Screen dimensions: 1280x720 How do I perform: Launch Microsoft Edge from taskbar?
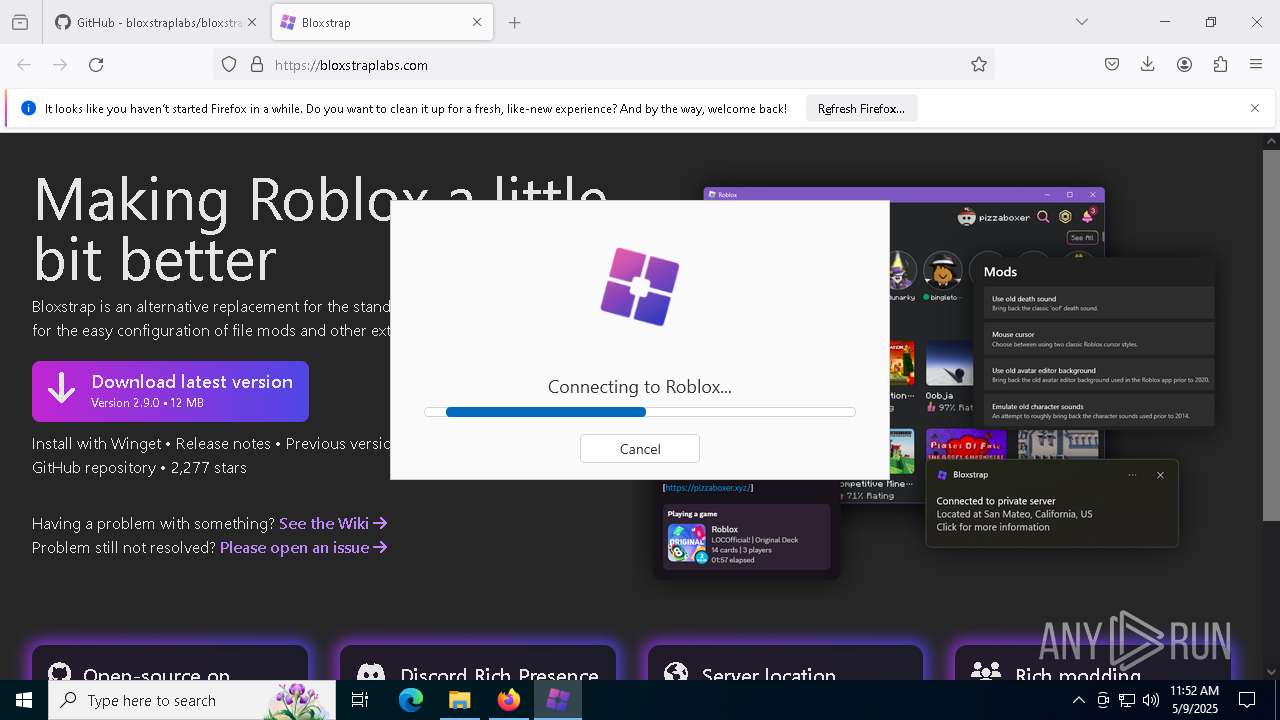click(x=411, y=700)
